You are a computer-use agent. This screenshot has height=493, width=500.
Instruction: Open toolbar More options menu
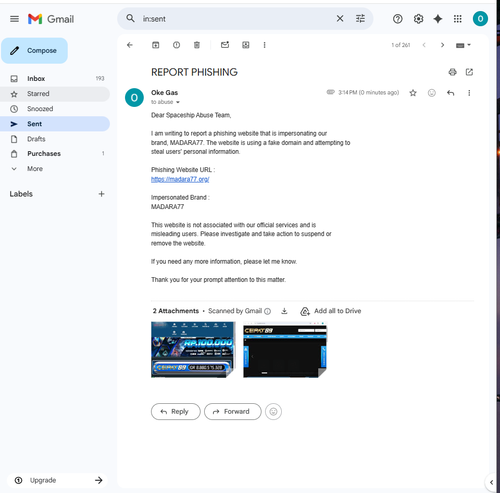[x=264, y=45]
